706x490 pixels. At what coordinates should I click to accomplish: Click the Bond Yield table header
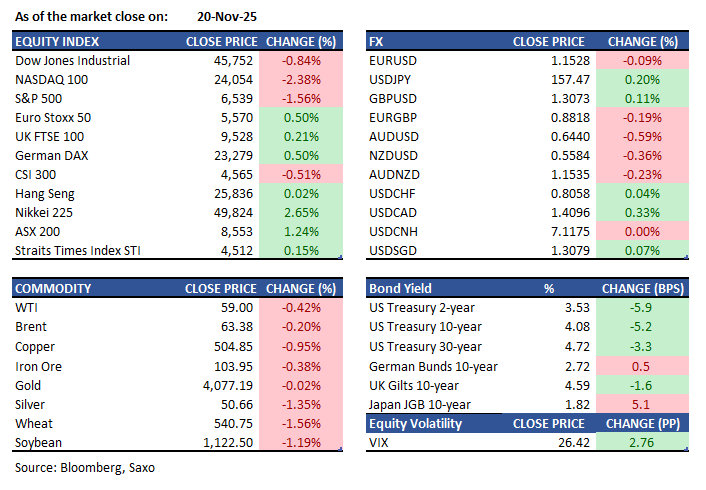pos(401,289)
